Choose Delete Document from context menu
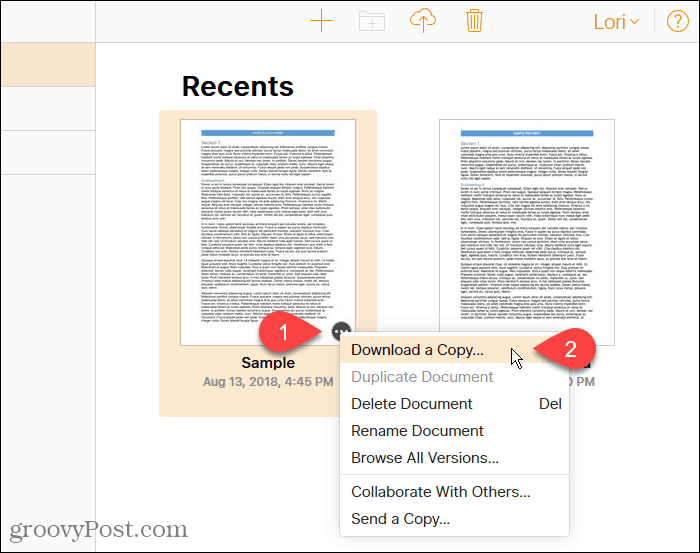700x553 pixels. click(454, 403)
